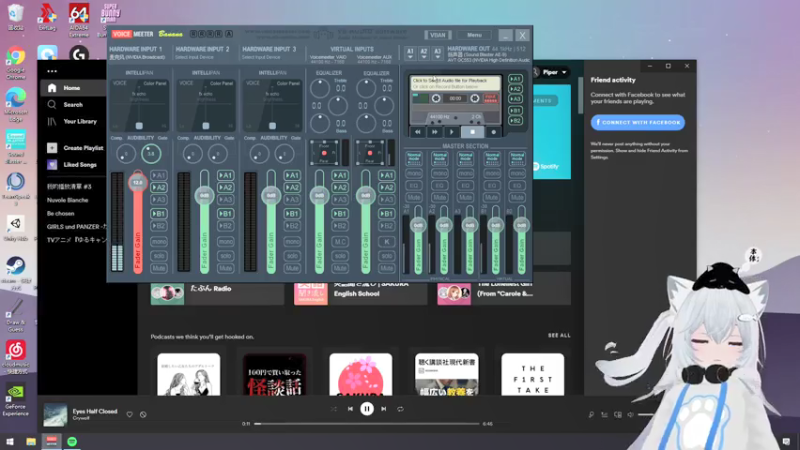This screenshot has width=800, height=450.
Task: Pause the Spotify track
Action: [x=367, y=409]
